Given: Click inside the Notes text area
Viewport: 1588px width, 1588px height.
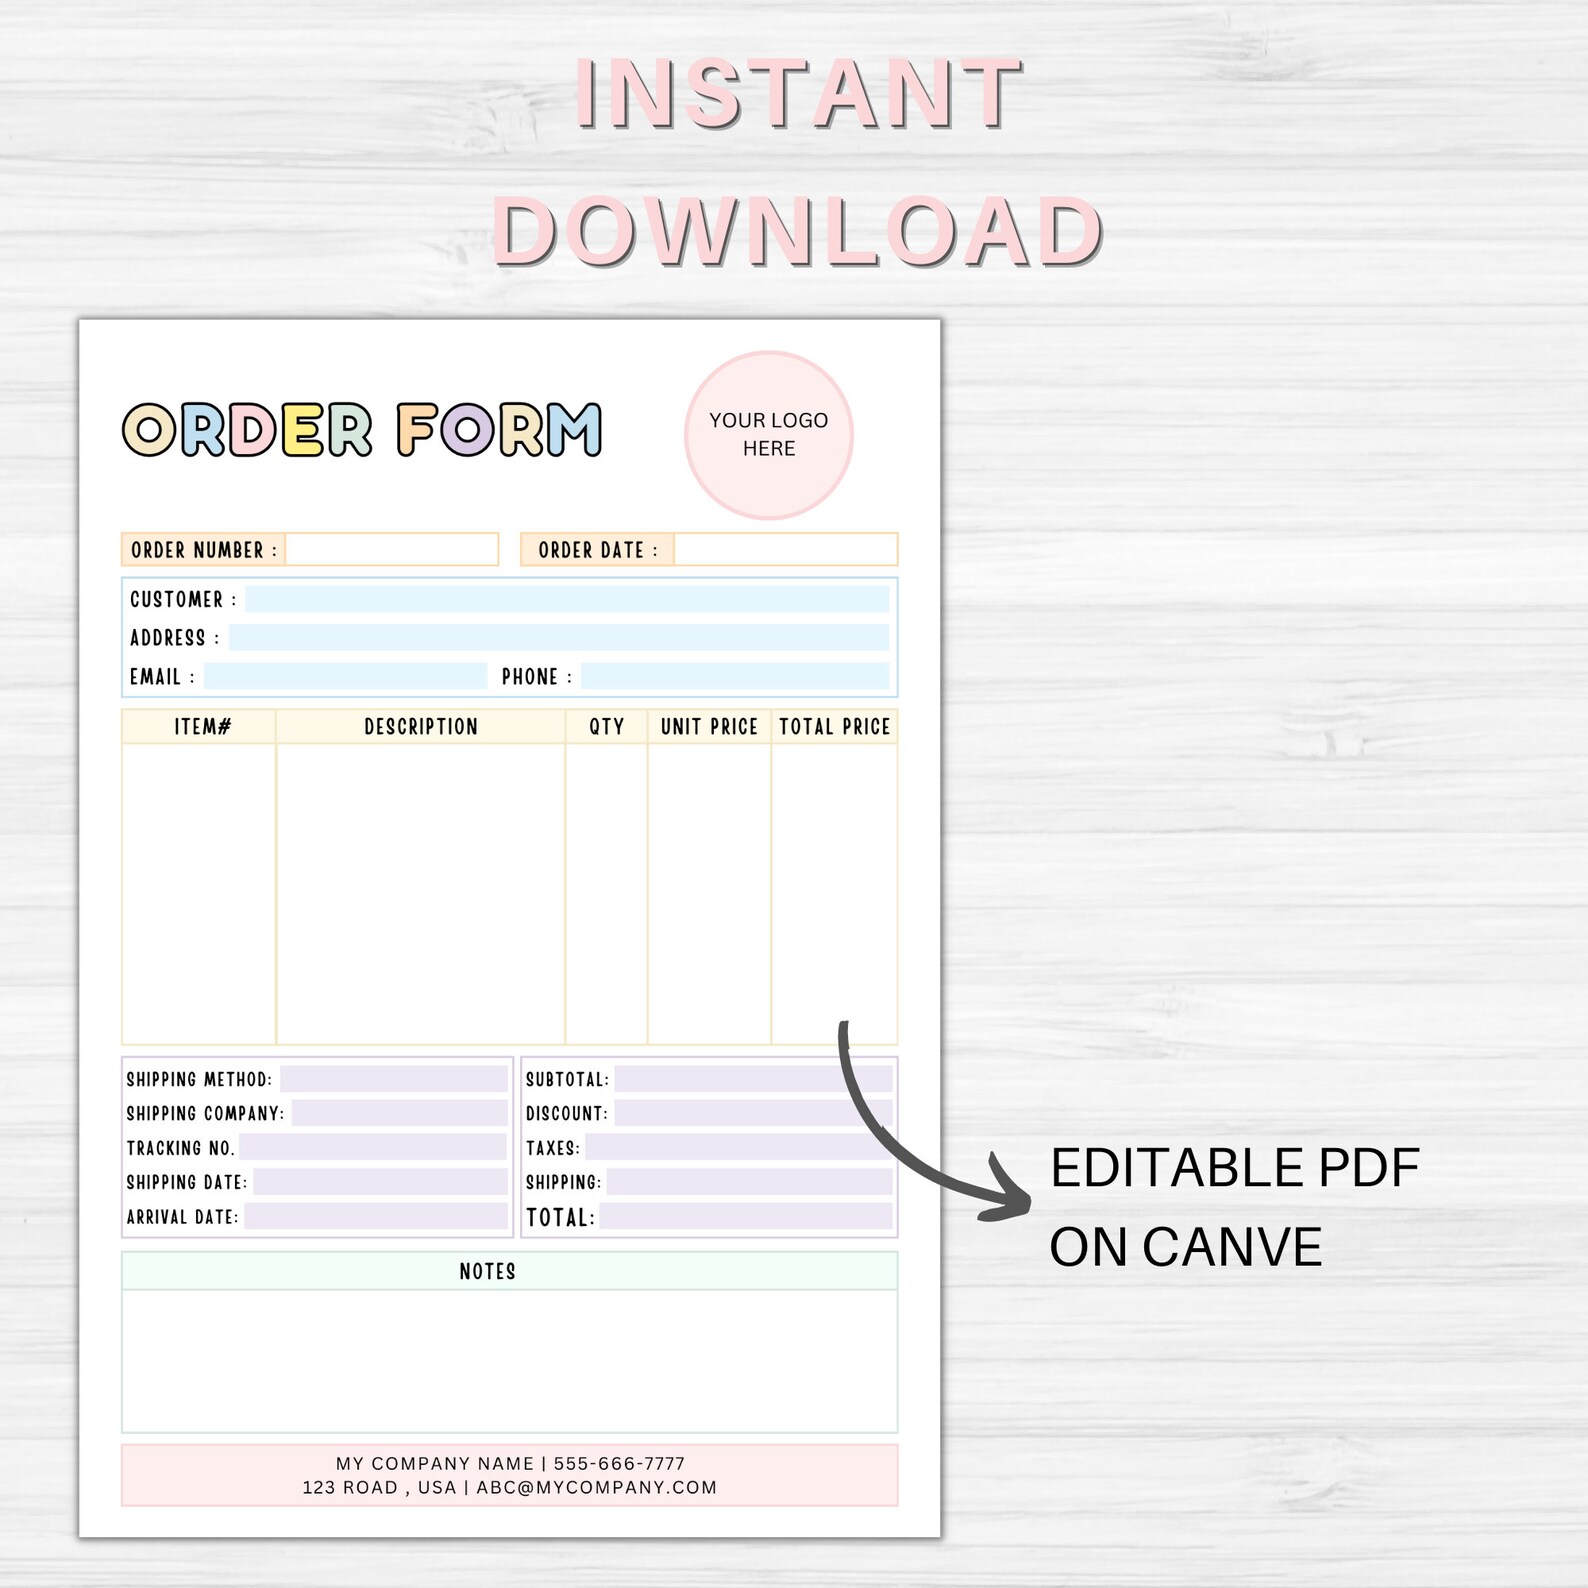Looking at the screenshot, I should click(510, 1361).
